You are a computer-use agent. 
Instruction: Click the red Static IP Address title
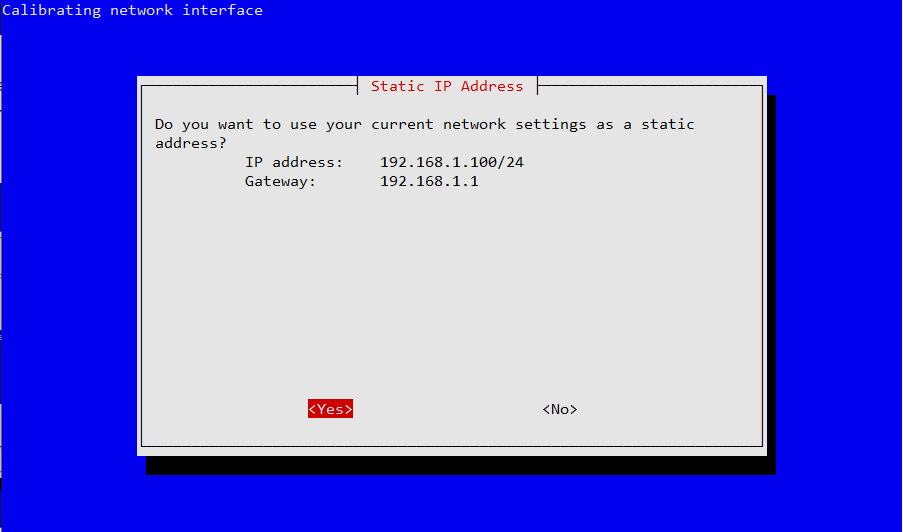(x=447, y=86)
